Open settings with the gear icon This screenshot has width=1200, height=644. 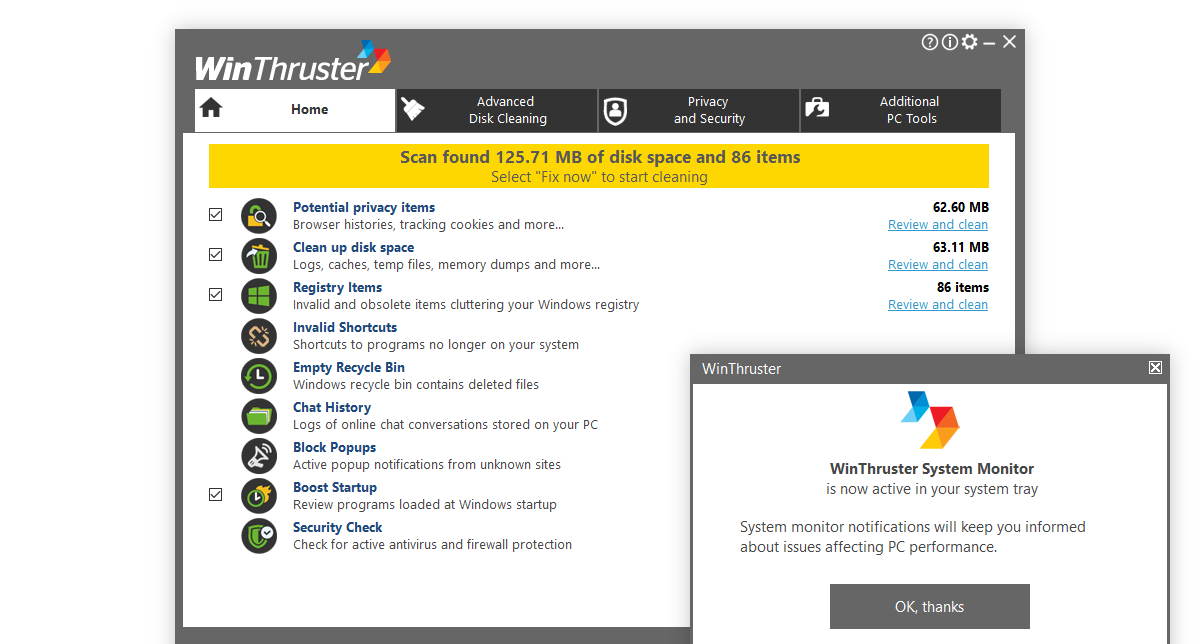(969, 42)
